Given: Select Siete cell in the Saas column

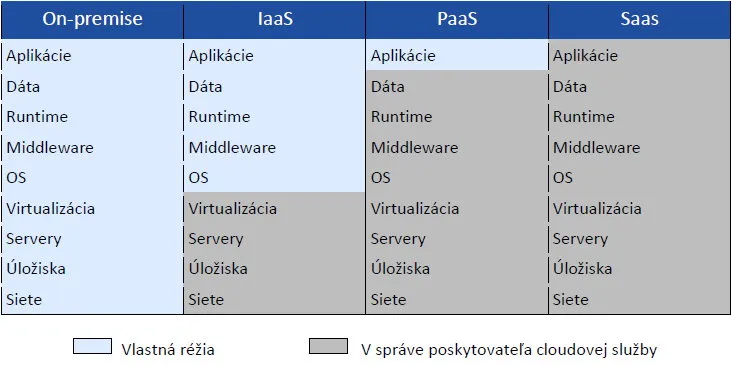Looking at the screenshot, I should click(640, 299).
